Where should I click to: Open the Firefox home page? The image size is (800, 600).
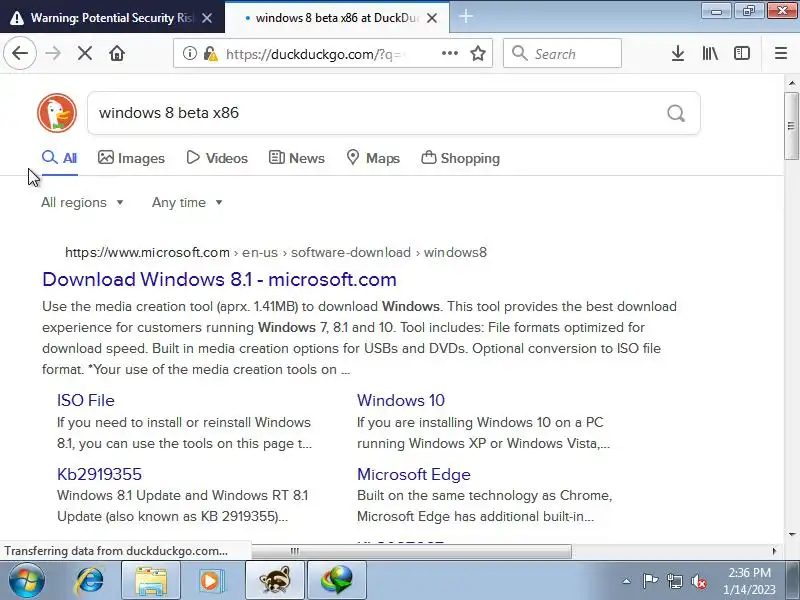(117, 53)
